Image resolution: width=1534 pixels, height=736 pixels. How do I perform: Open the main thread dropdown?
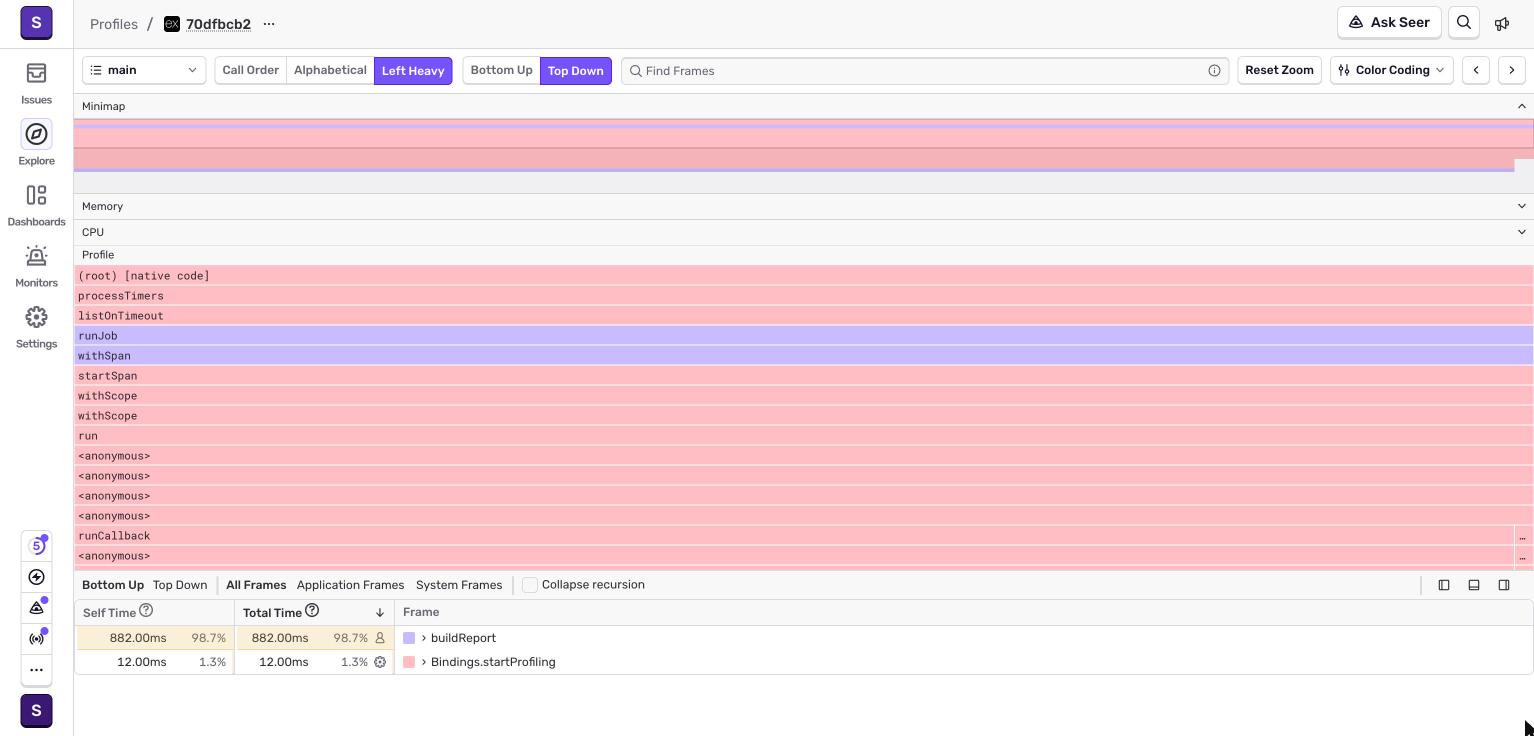[144, 70]
